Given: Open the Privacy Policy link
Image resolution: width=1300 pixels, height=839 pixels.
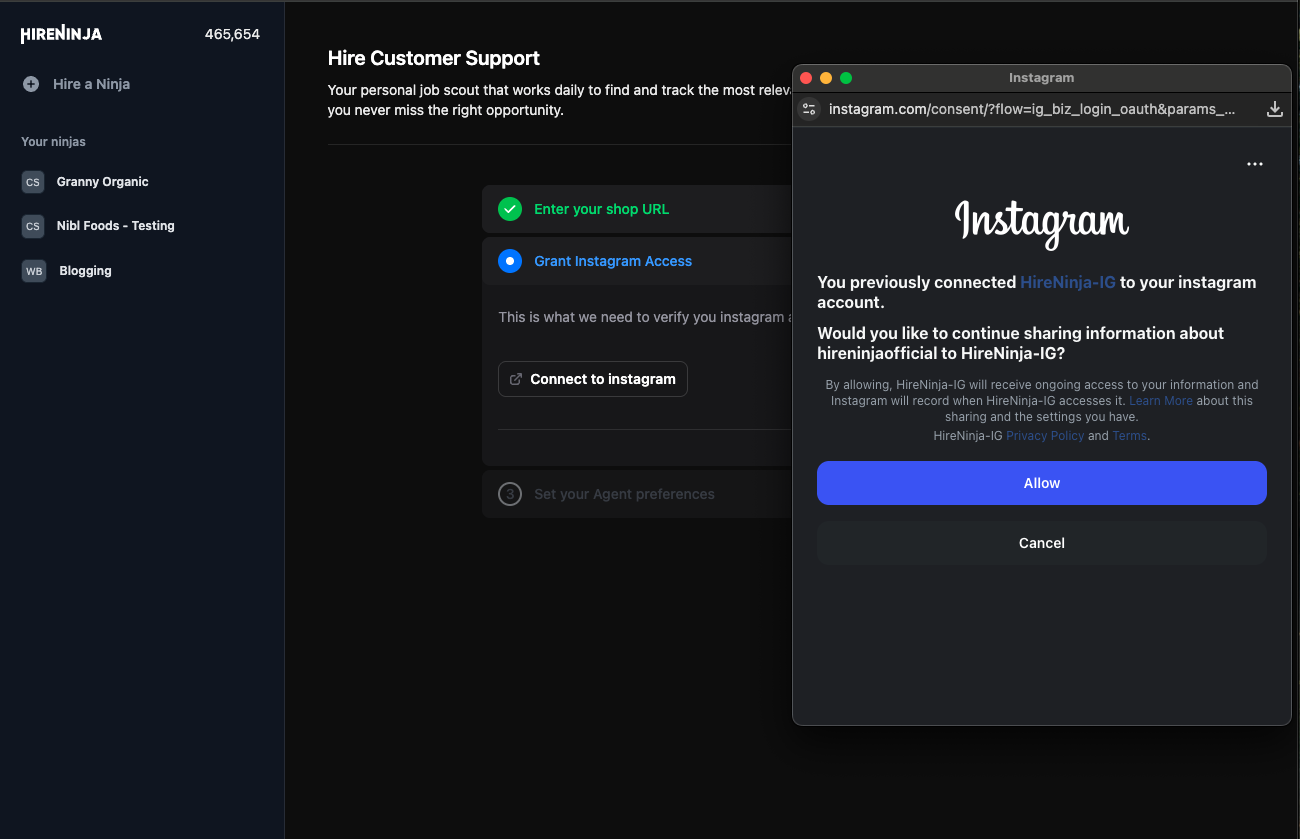Looking at the screenshot, I should pos(1044,435).
